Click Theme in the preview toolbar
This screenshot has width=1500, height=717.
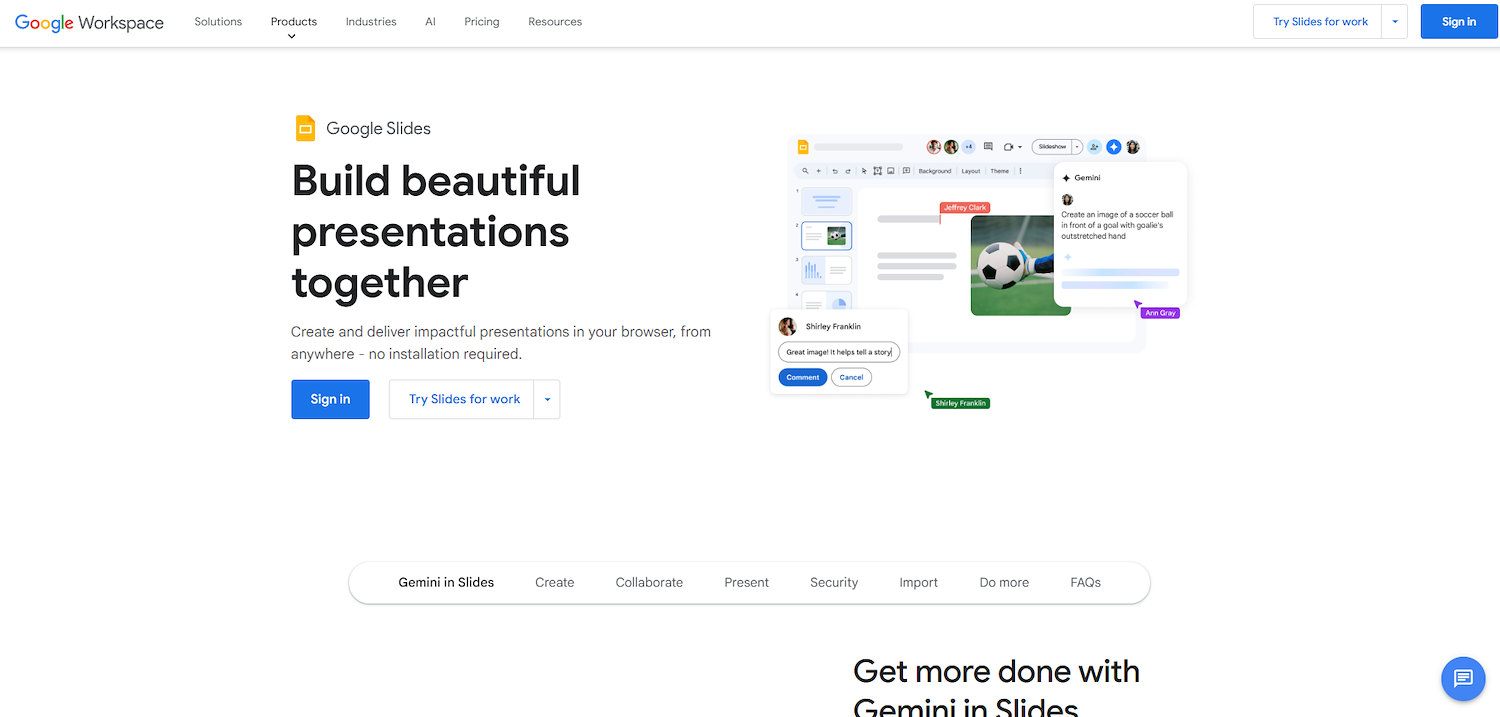point(1000,171)
